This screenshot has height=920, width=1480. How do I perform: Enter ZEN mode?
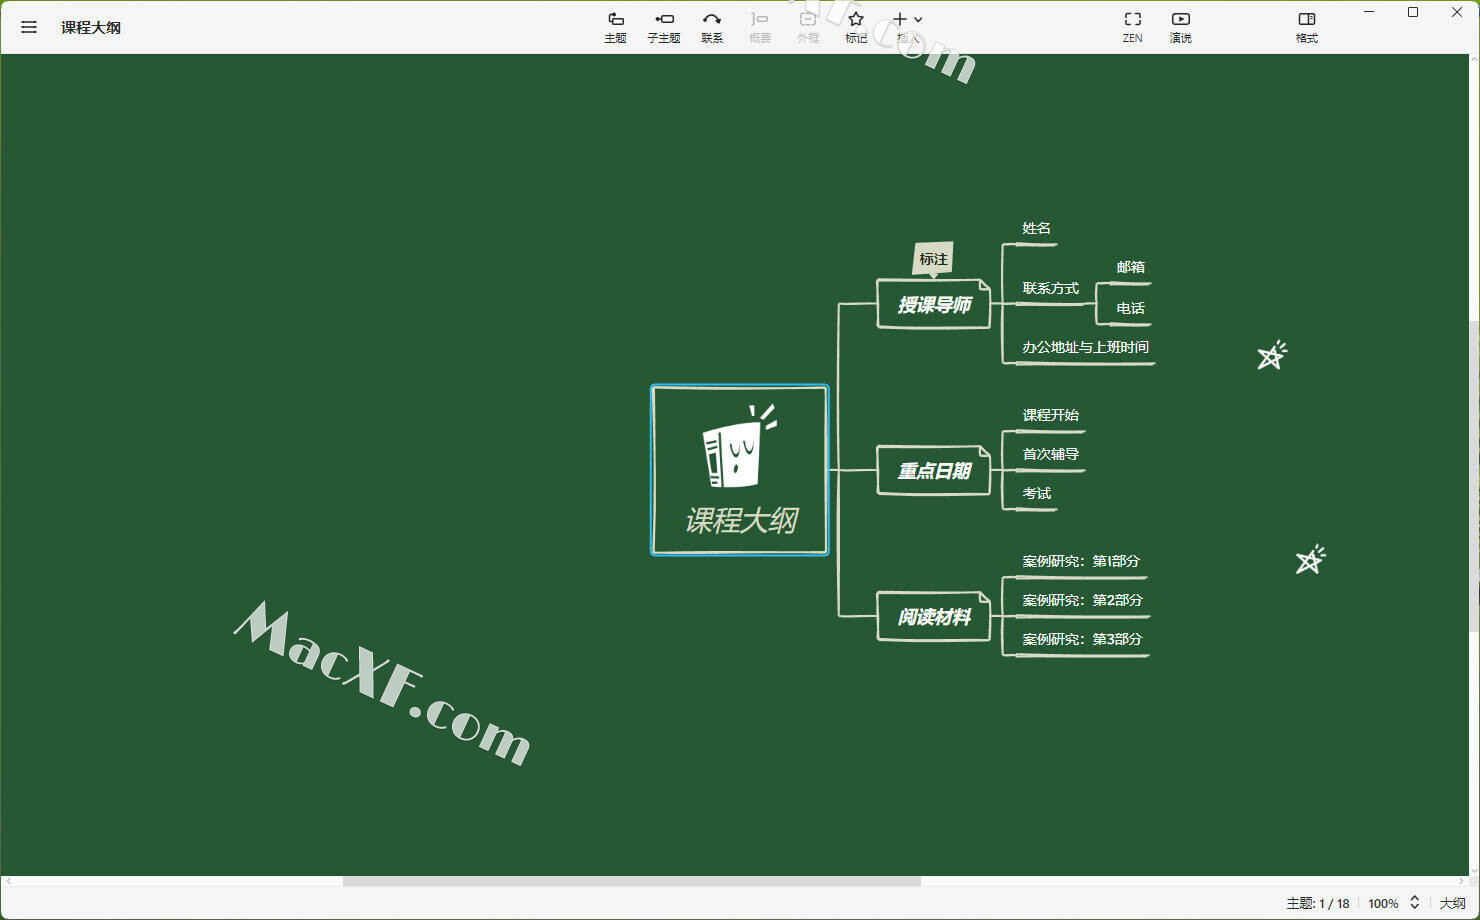1132,27
